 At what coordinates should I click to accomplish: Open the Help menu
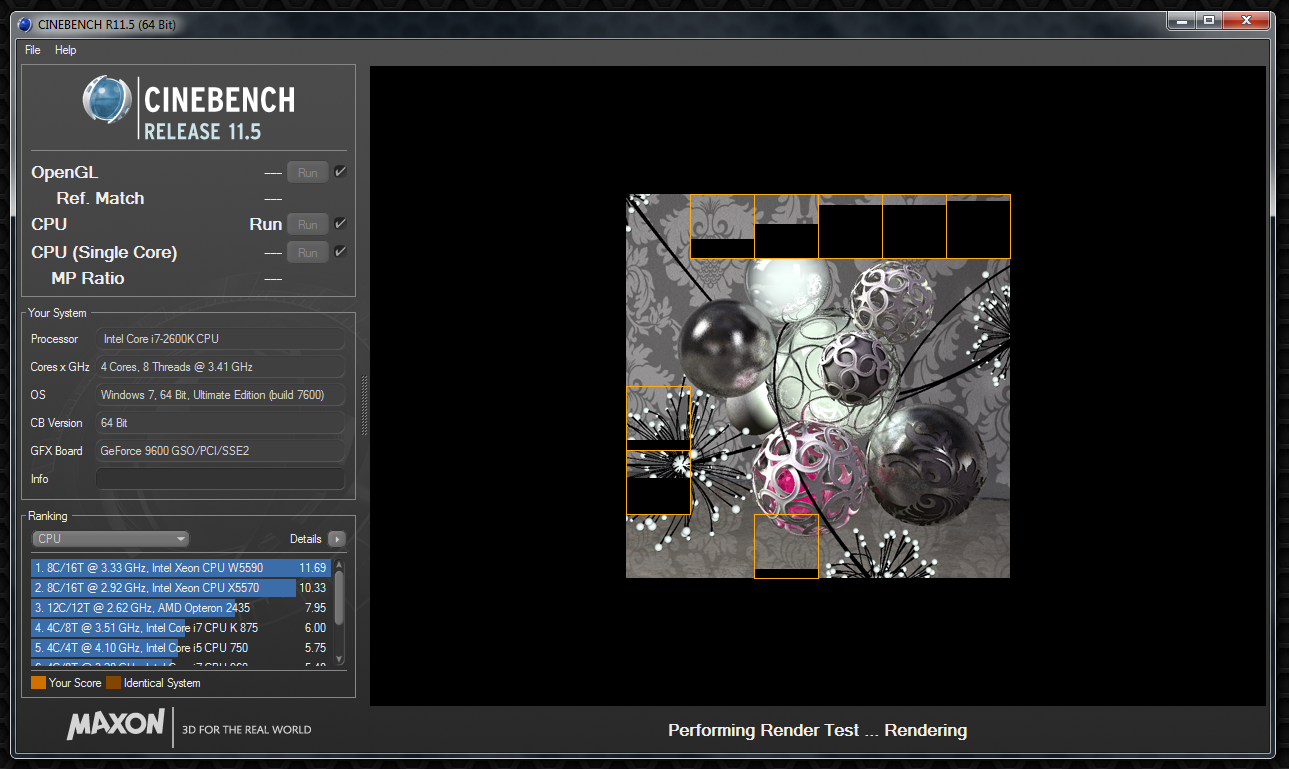coord(65,50)
